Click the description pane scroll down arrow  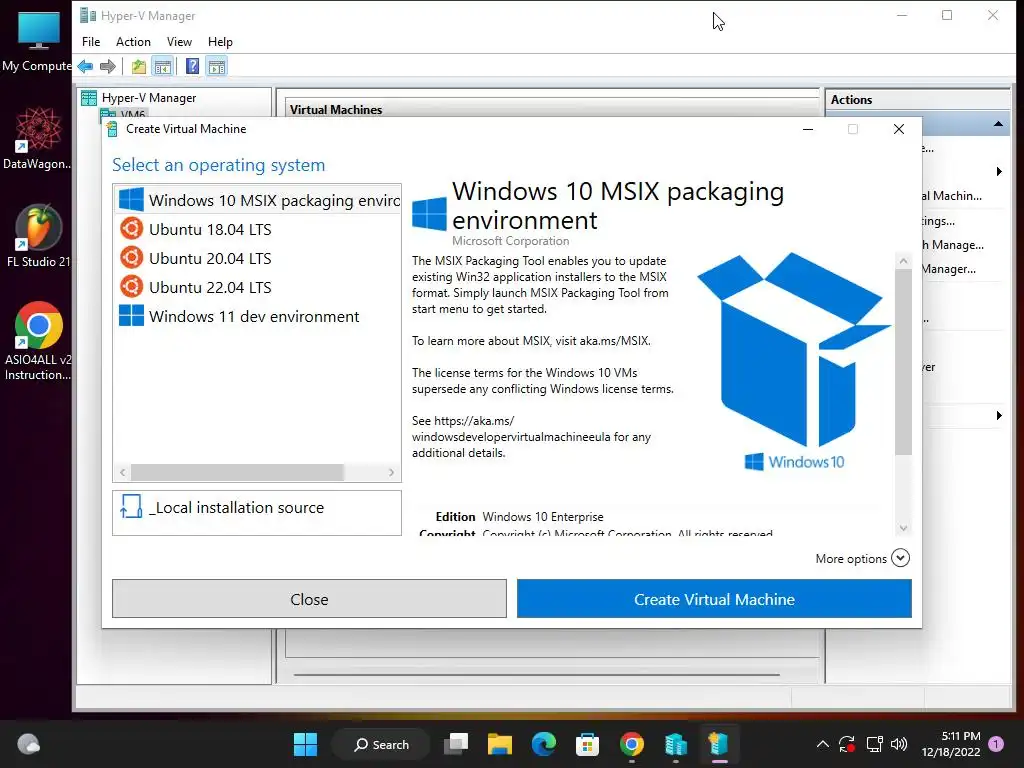(x=903, y=528)
